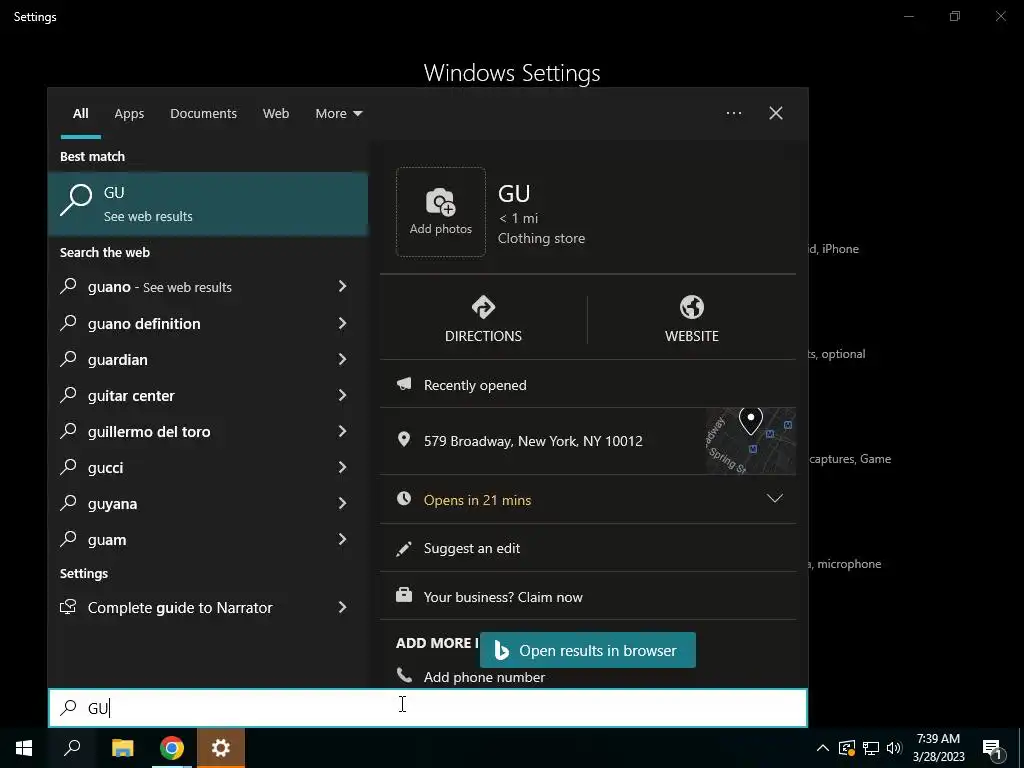Click the magnifier icon in search box

click(x=69, y=708)
